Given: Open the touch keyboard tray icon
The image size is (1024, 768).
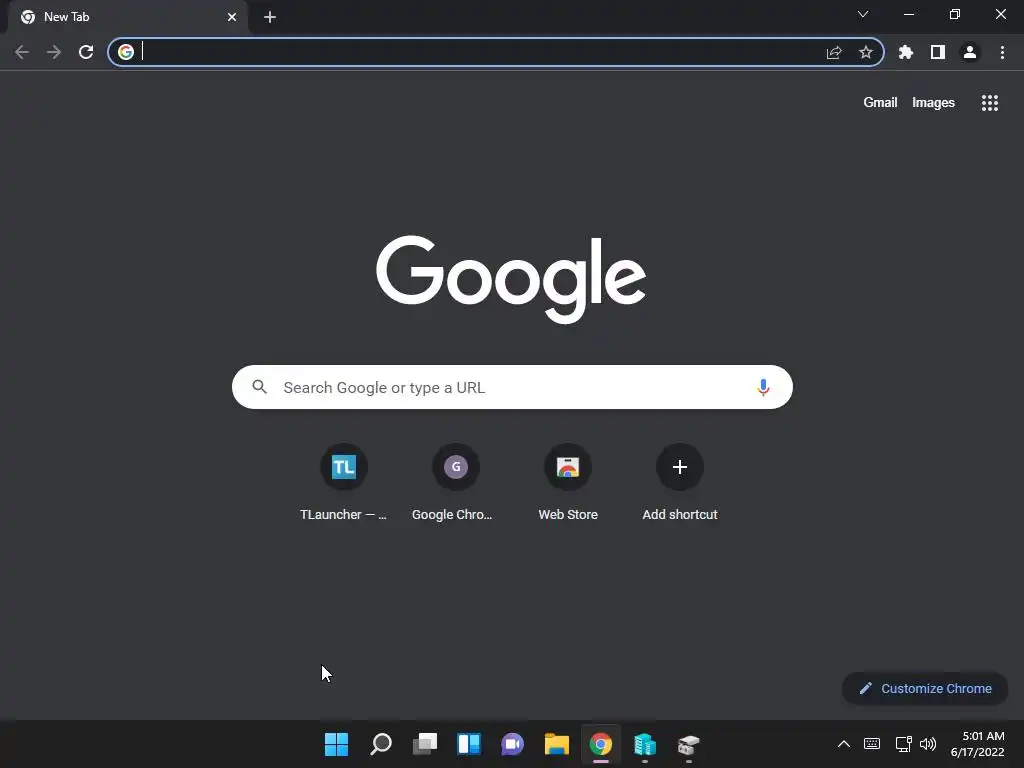Looking at the screenshot, I should point(872,744).
